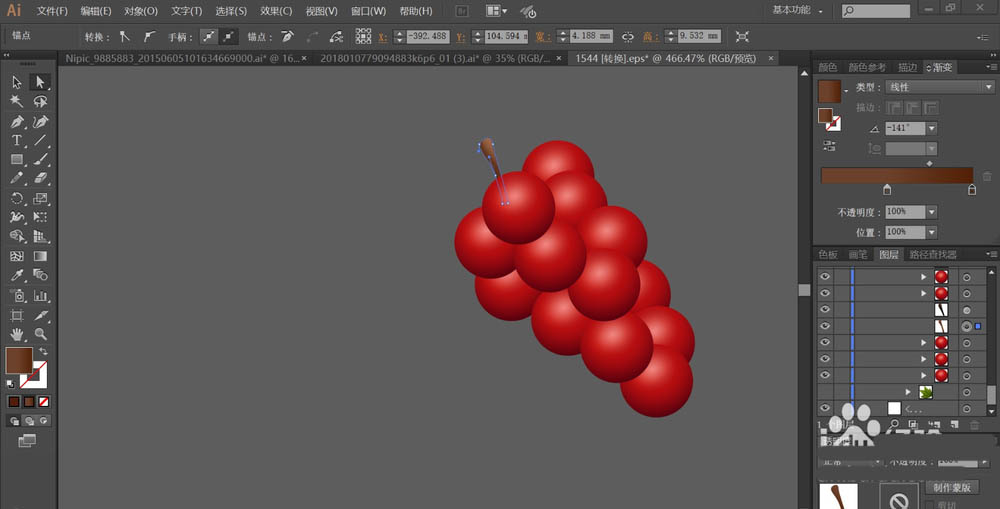
Task: Select the Column Graph tool
Action: [x=40, y=295]
